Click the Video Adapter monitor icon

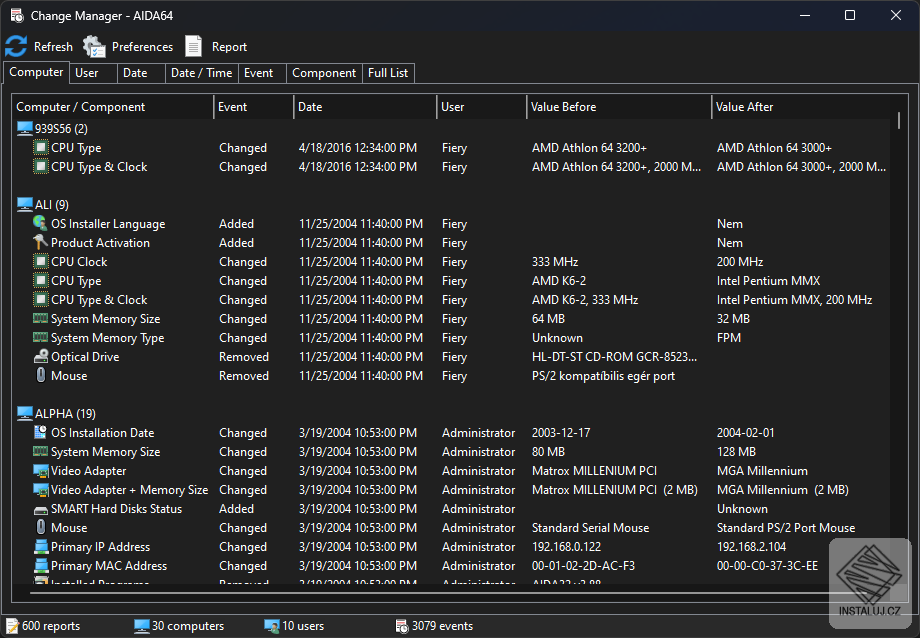point(40,471)
